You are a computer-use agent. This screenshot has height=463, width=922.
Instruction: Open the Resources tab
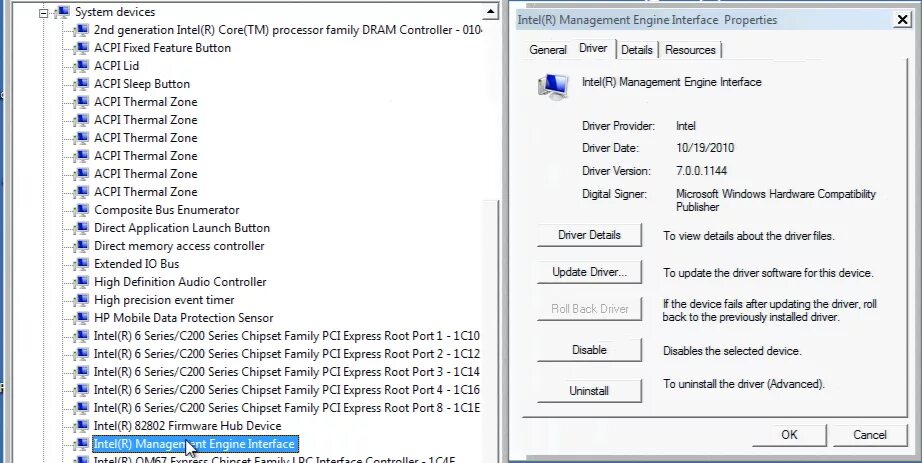tap(690, 50)
